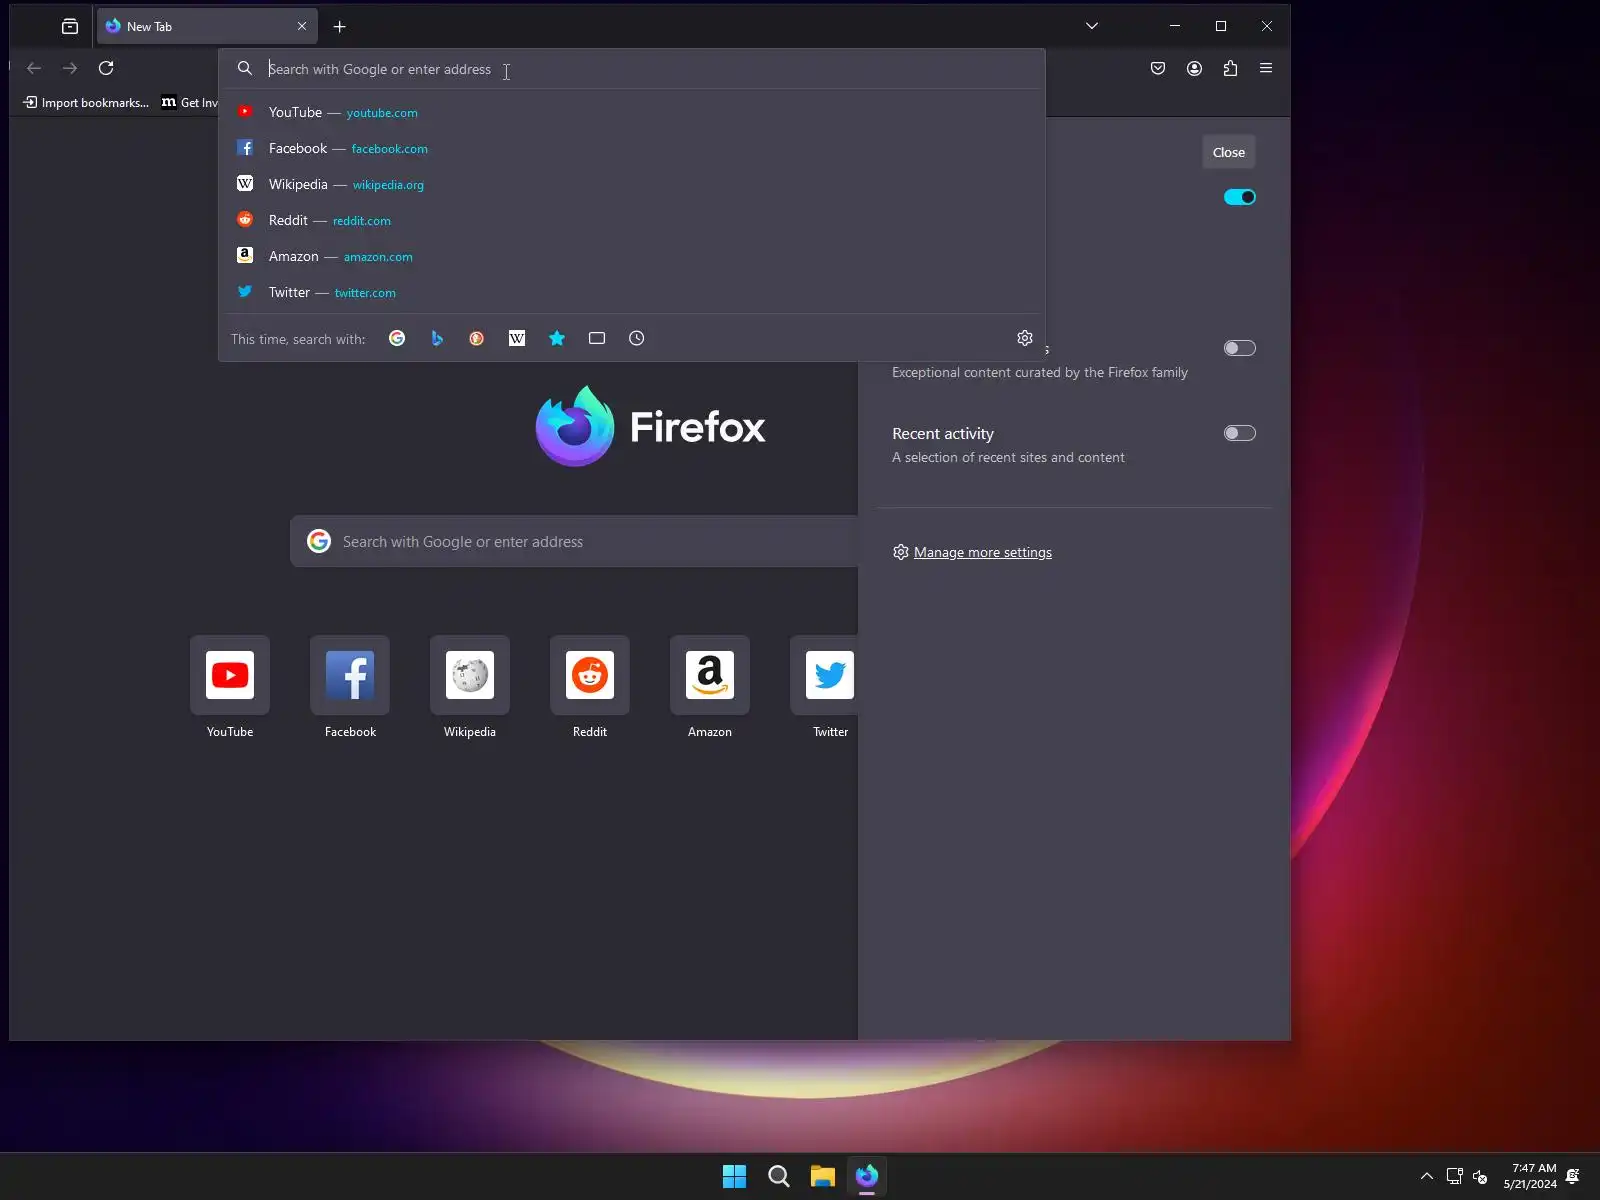Open the taskbar clock and date
Image resolution: width=1600 pixels, height=1200 pixels.
1530,1176
